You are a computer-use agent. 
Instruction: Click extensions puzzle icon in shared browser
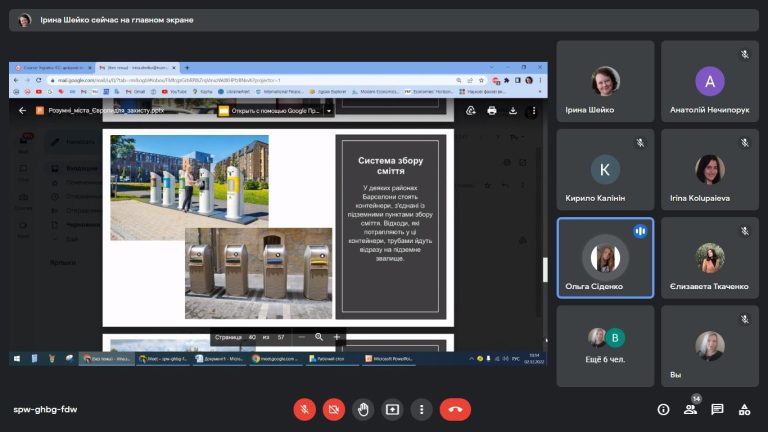pos(506,80)
